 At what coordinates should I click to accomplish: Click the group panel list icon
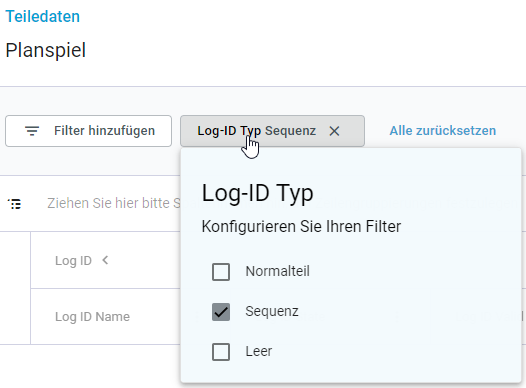tap(15, 204)
